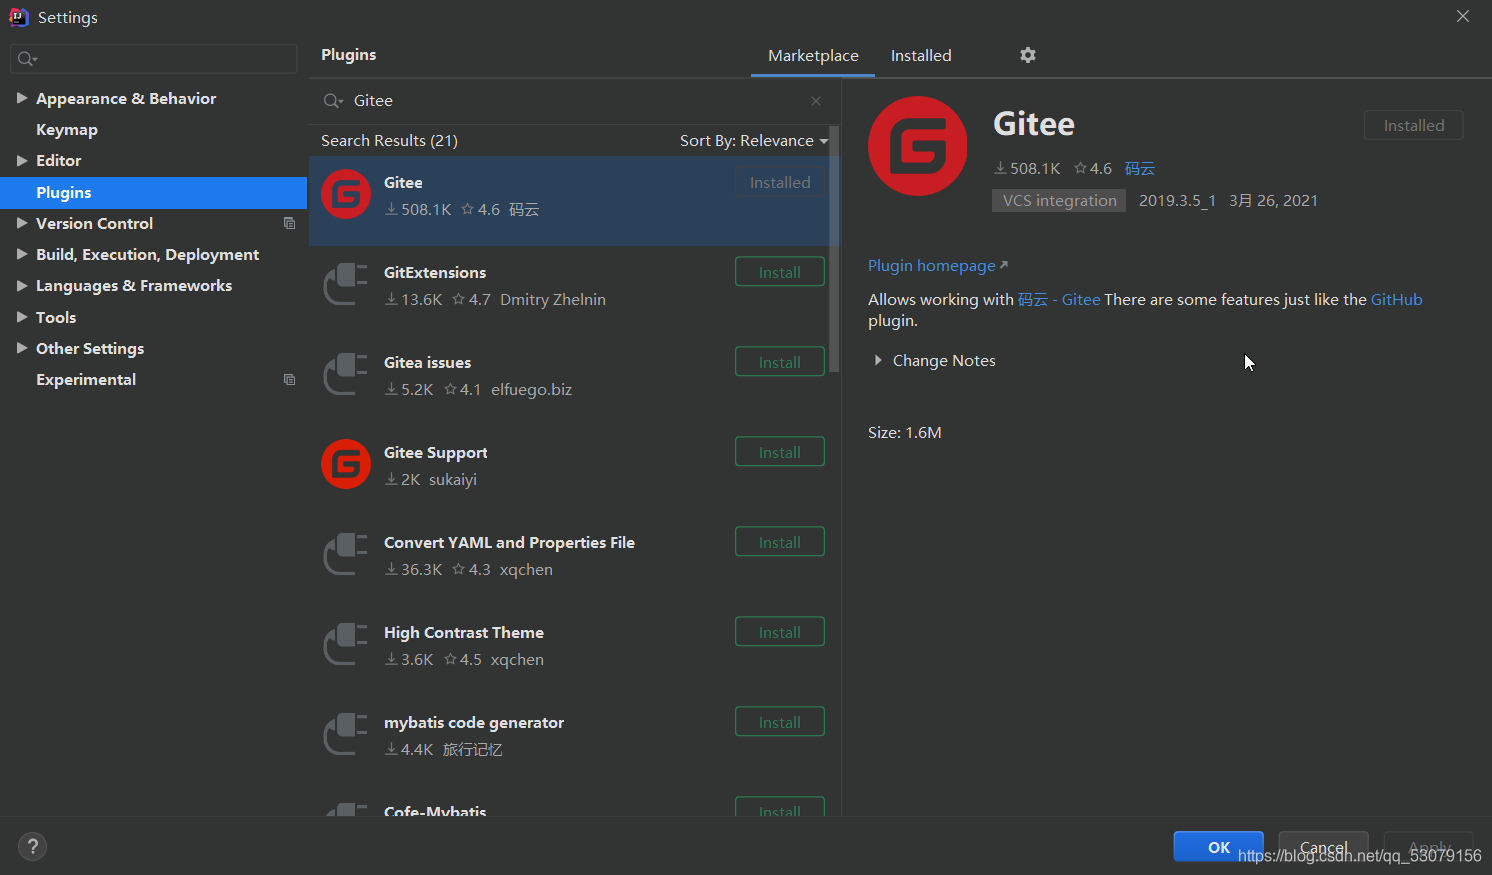Click the Gitee Support plugin logo

click(346, 464)
